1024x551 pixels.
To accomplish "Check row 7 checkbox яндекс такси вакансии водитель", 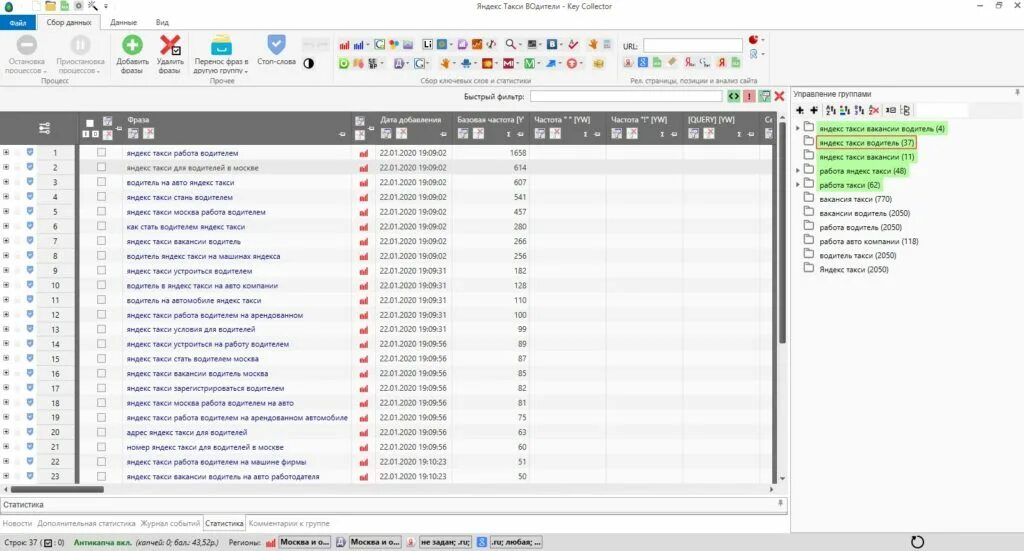I will 101,241.
